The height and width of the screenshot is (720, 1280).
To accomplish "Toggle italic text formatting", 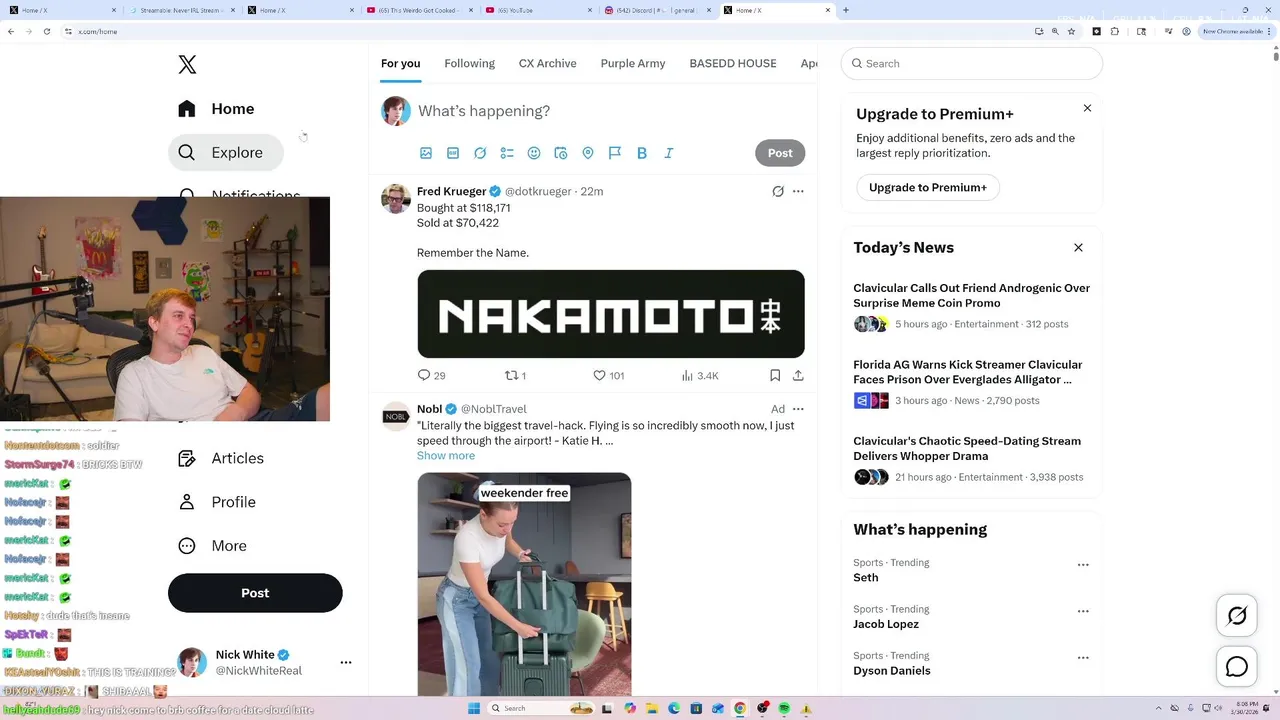I will tap(669, 153).
